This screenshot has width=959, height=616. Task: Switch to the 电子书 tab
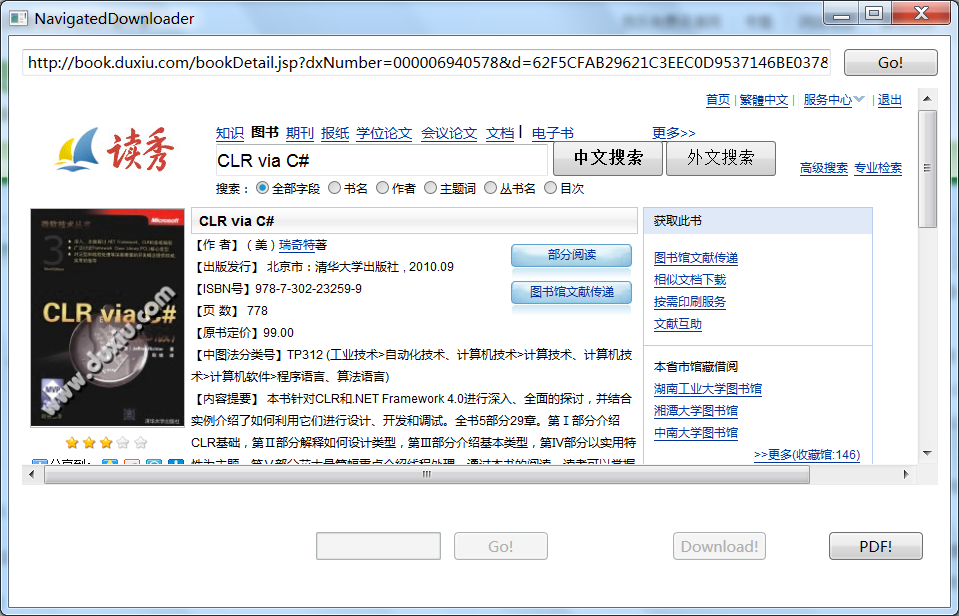(x=553, y=133)
